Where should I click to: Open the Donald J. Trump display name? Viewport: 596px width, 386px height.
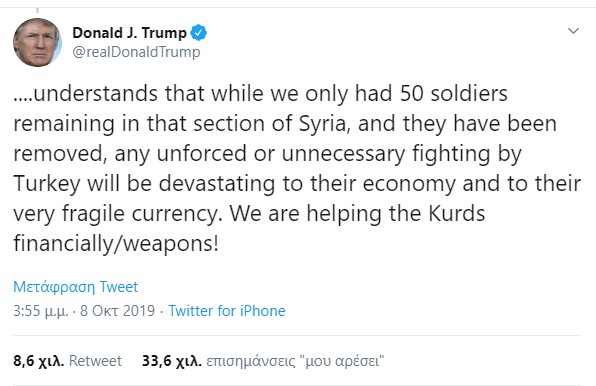(x=129, y=33)
